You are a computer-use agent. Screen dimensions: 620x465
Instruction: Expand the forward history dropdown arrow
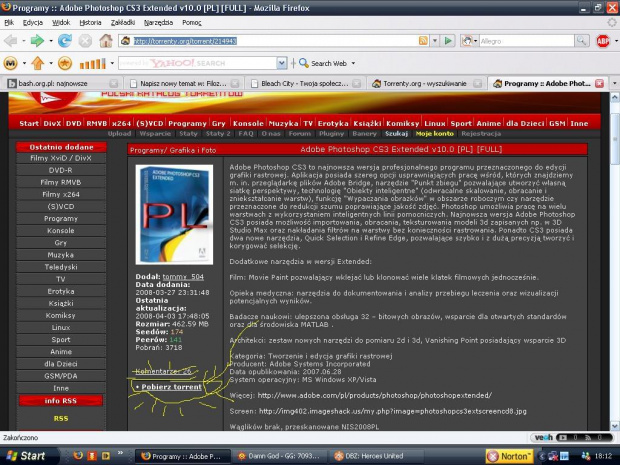(x=51, y=41)
